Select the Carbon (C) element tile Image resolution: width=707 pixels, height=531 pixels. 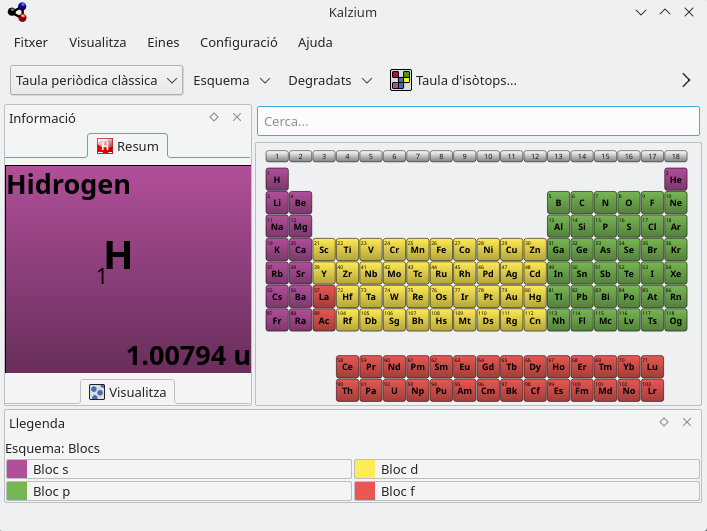(582, 203)
